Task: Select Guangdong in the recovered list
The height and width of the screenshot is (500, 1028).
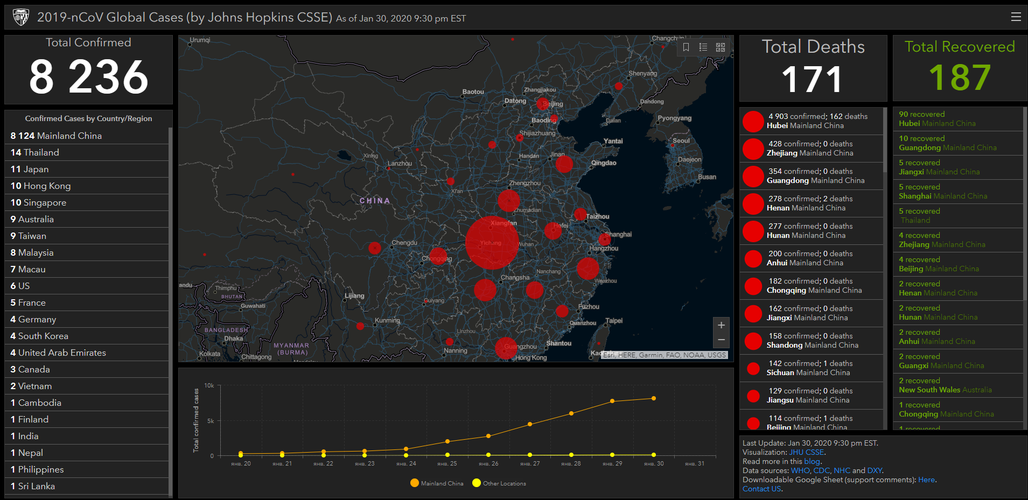Action: (947, 143)
